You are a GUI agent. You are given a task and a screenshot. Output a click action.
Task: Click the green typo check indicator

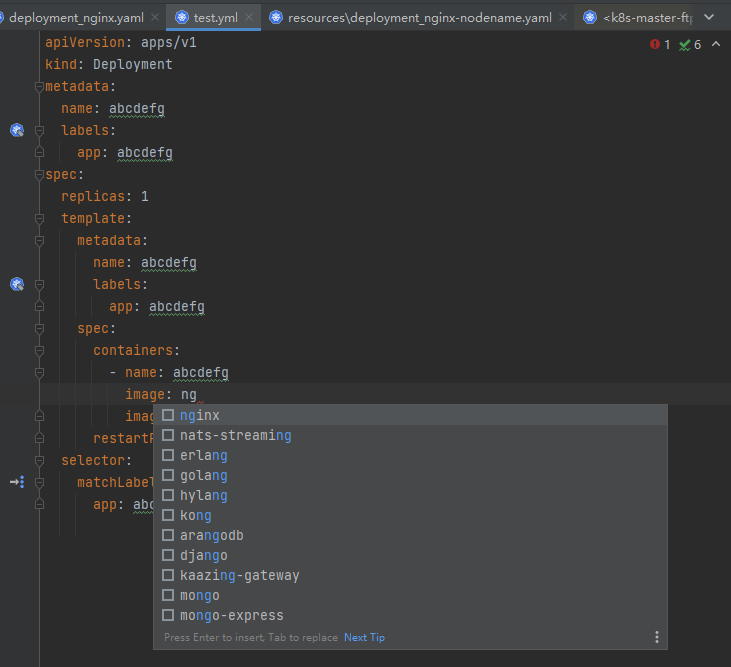click(684, 45)
